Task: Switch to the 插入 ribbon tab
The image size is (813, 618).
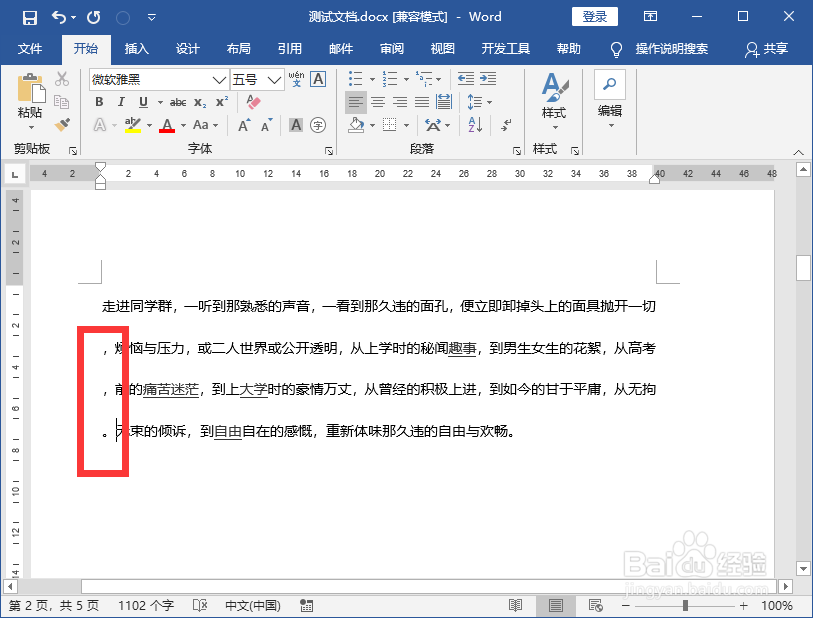Action: 136,47
